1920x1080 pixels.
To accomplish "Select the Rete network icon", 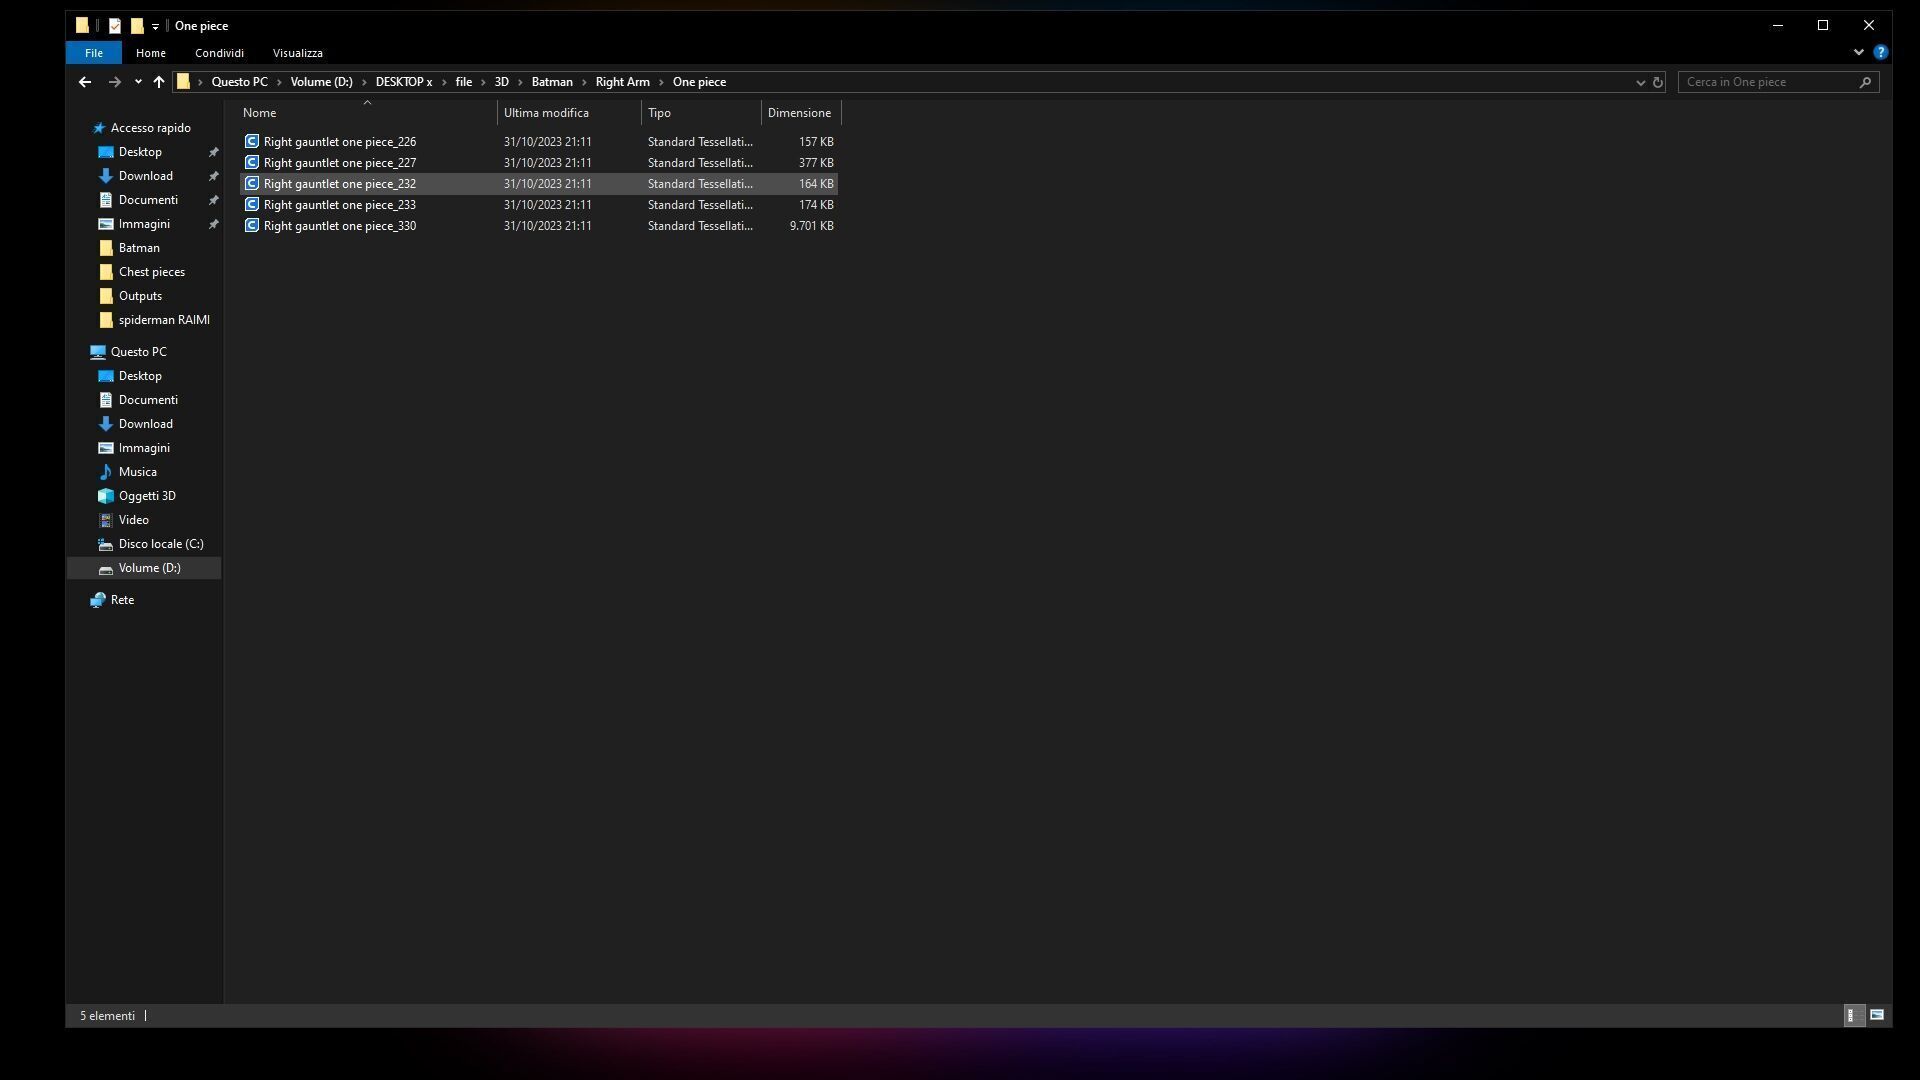I will pos(98,600).
